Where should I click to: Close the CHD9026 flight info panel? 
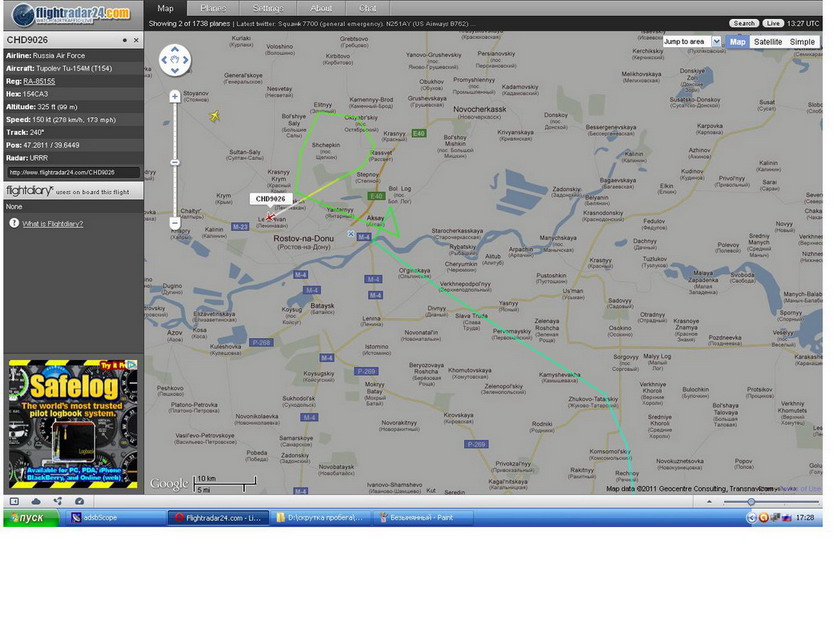click(136, 40)
